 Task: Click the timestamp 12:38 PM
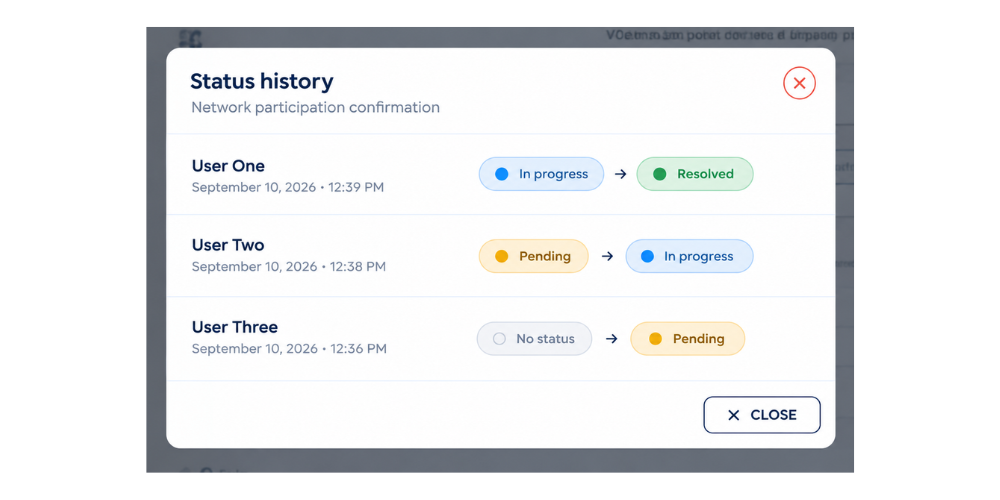point(357,267)
